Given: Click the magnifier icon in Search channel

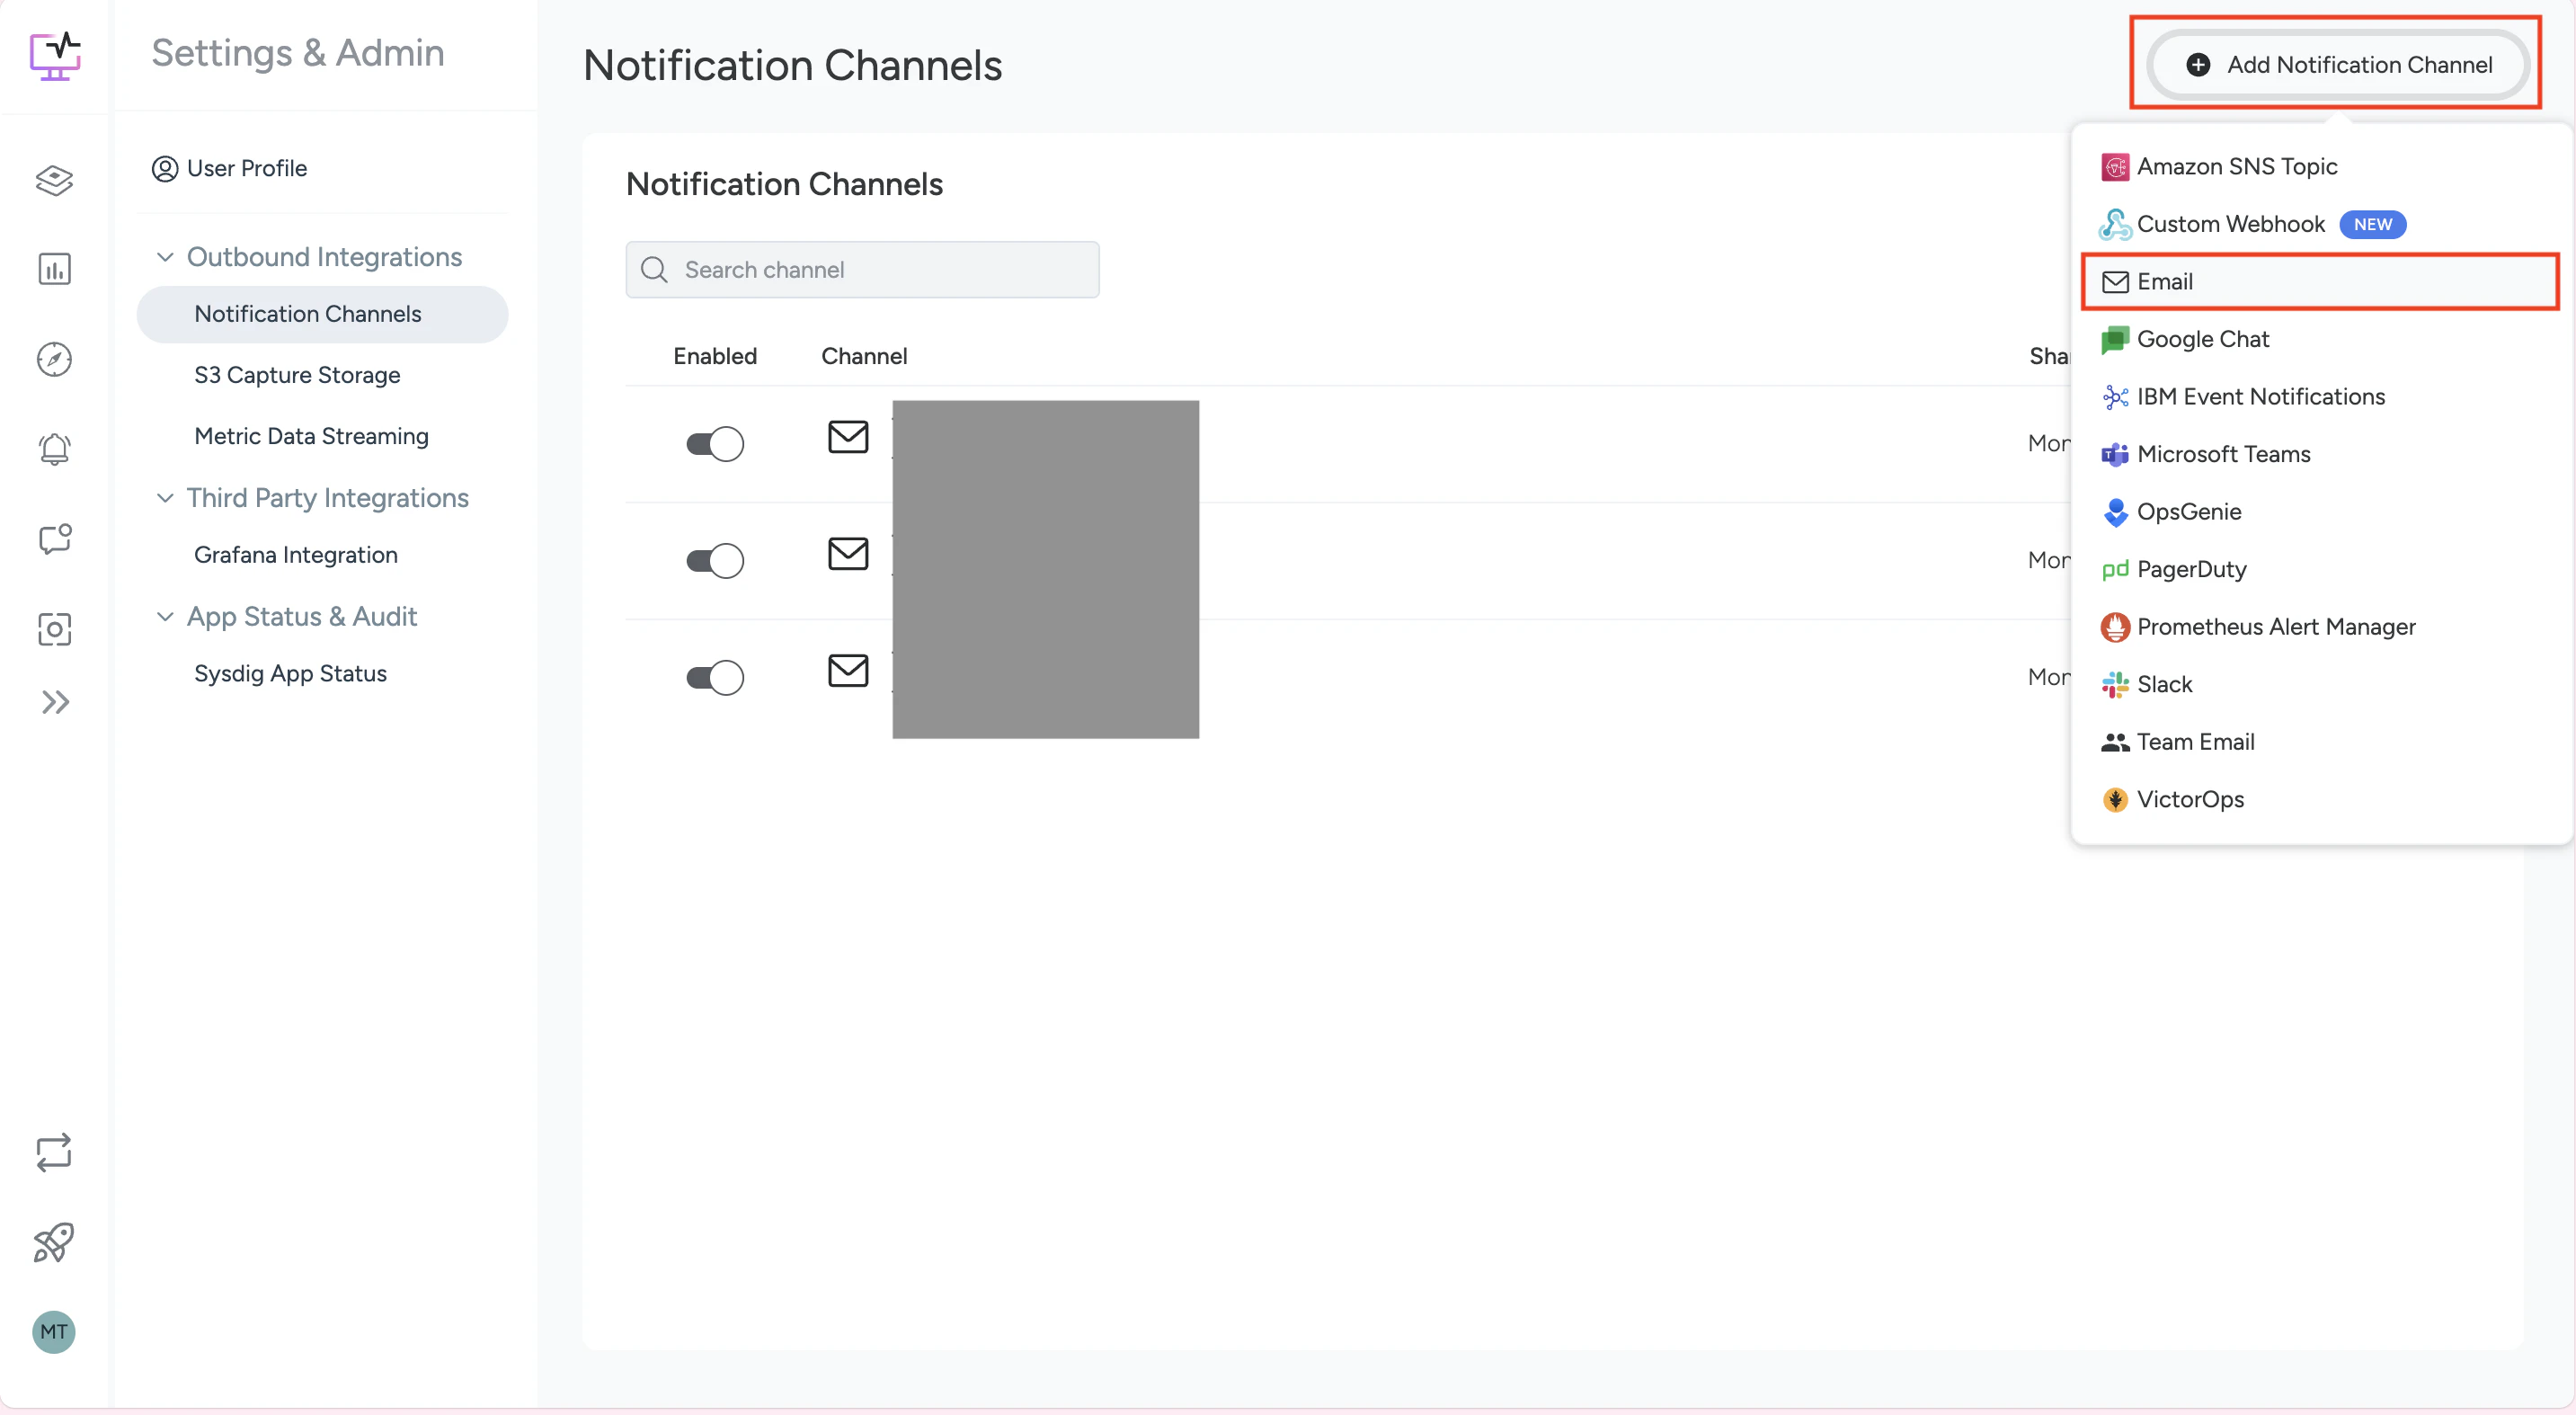Looking at the screenshot, I should 654,270.
